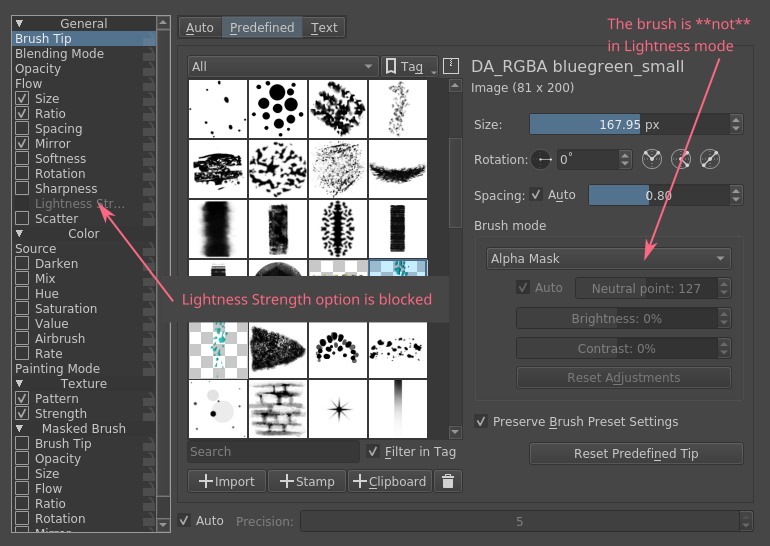Select the star-shaped brush tip thumbnail
This screenshot has width=770, height=546.
pyautogui.click(x=338, y=408)
